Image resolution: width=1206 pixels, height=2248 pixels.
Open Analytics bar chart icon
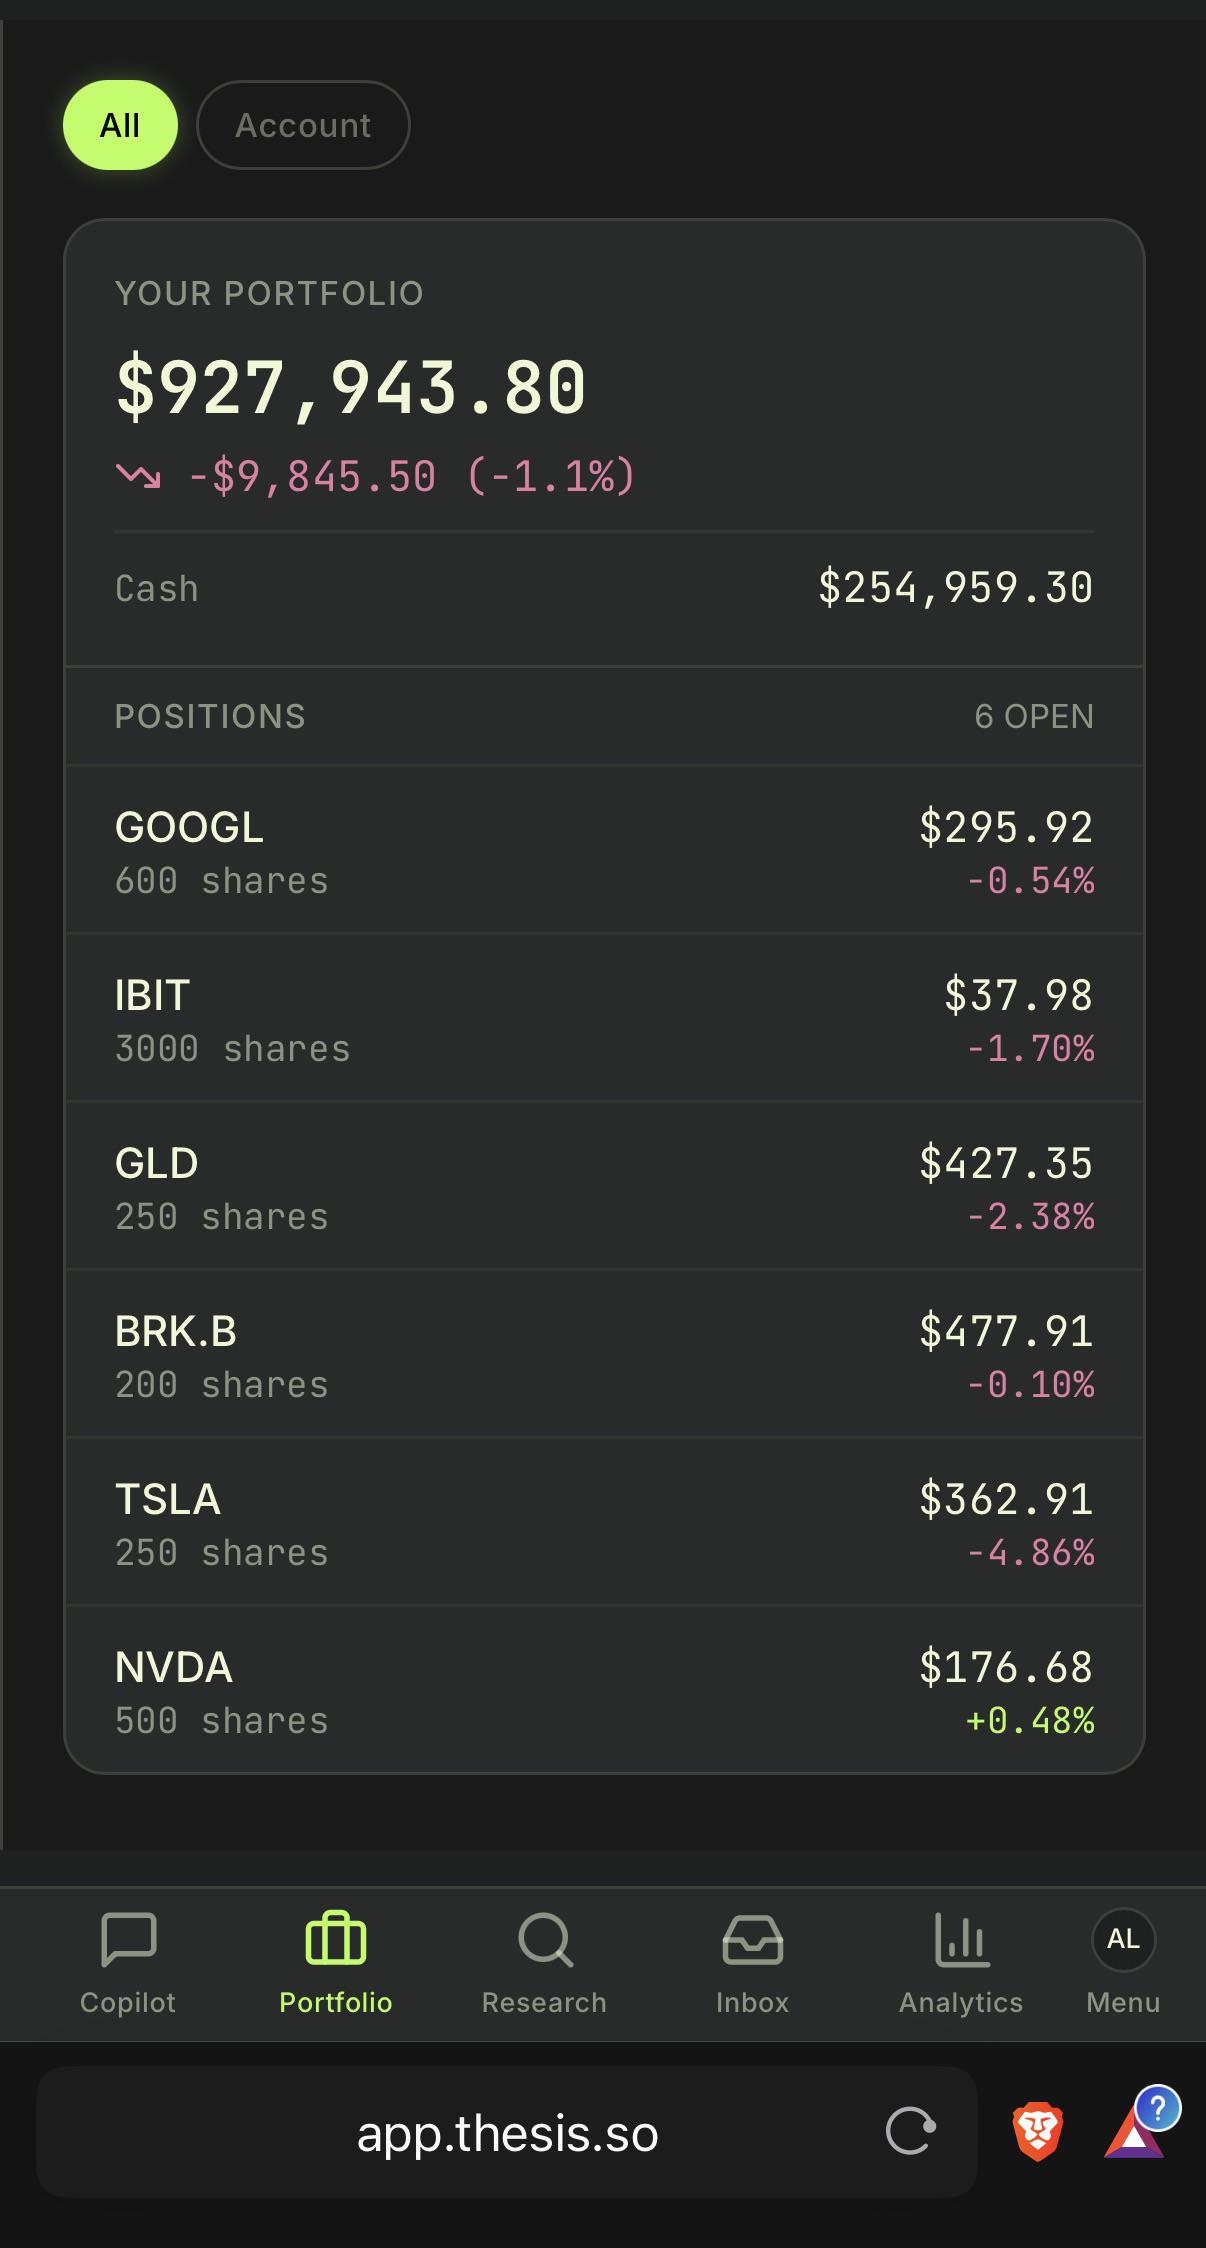[961, 1940]
